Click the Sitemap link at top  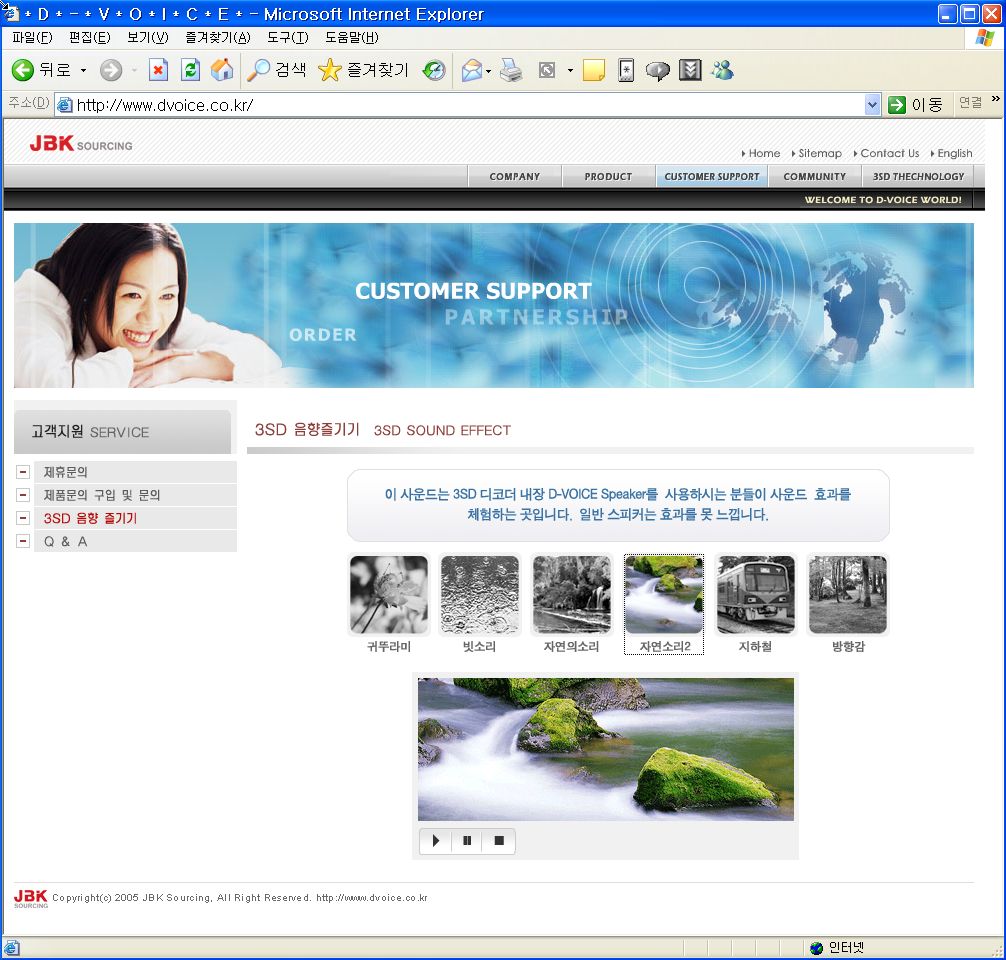[x=820, y=153]
